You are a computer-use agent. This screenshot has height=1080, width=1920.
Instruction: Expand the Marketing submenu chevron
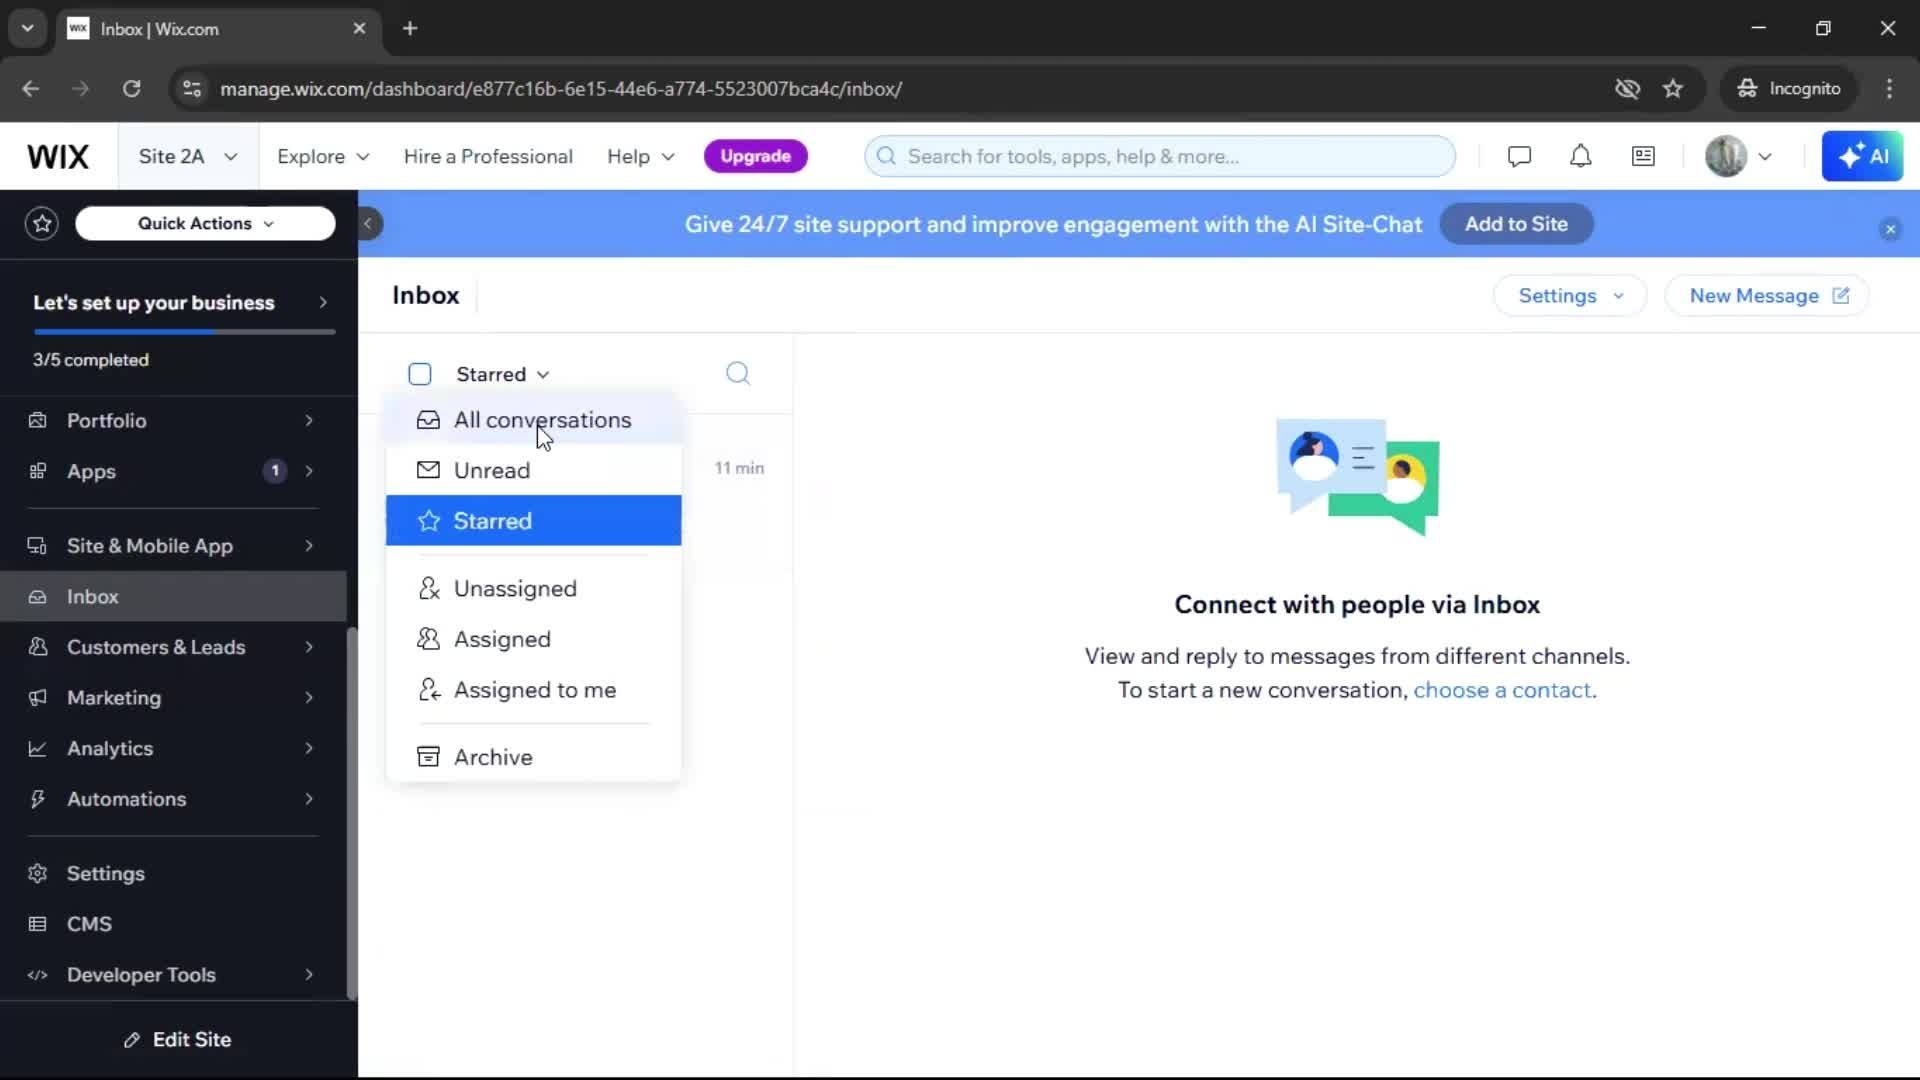pos(309,698)
